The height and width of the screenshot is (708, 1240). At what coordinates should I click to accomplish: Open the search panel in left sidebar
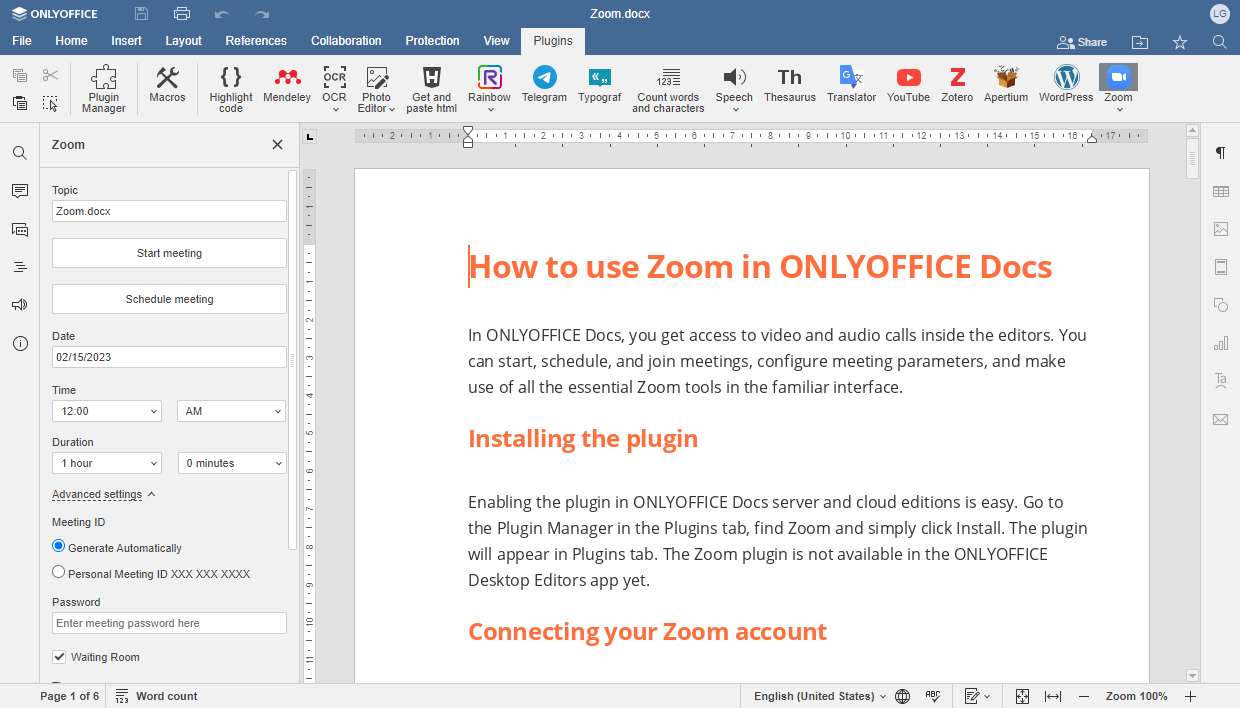click(x=20, y=153)
